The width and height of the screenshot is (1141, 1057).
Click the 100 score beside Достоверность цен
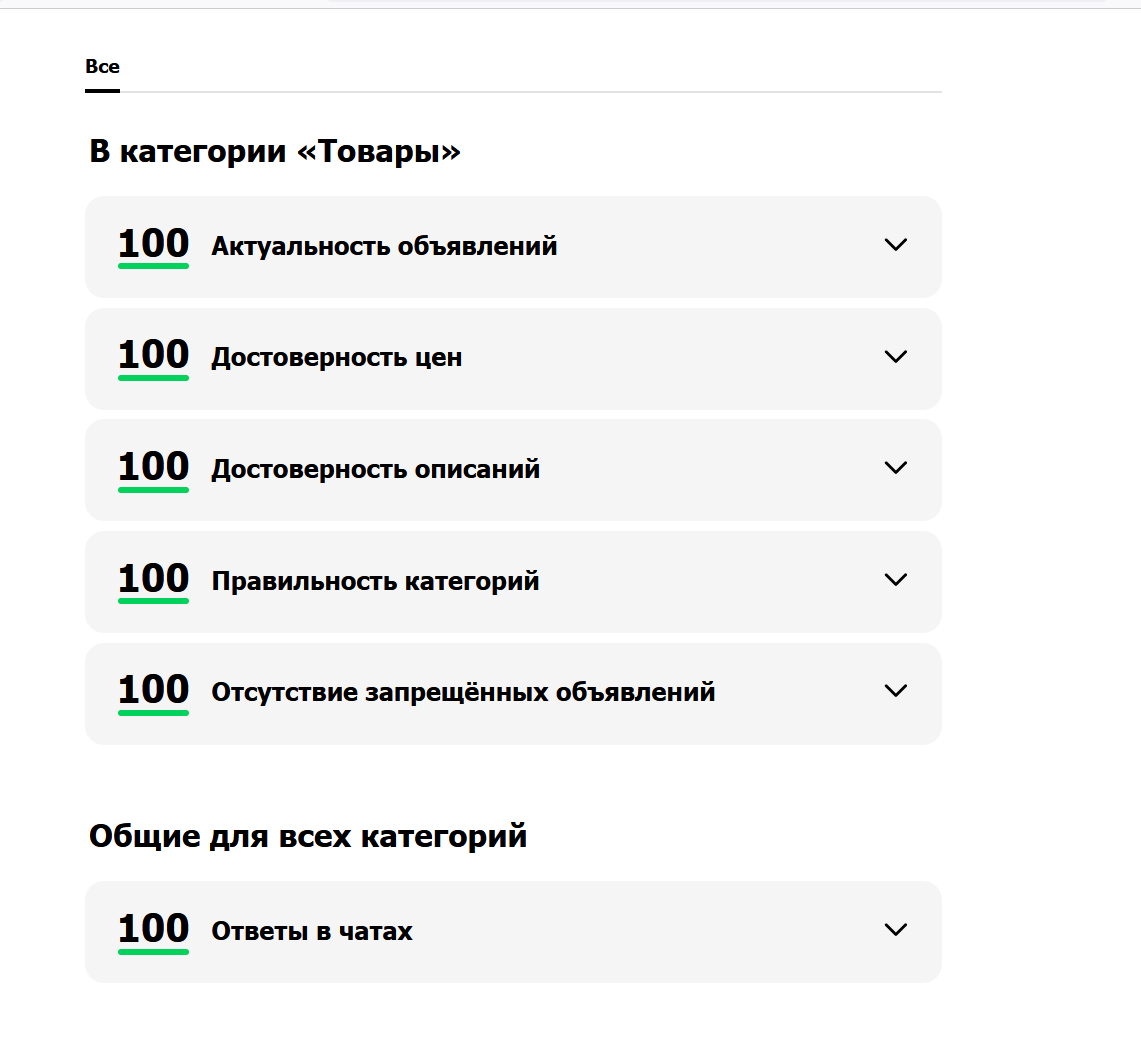pos(154,358)
